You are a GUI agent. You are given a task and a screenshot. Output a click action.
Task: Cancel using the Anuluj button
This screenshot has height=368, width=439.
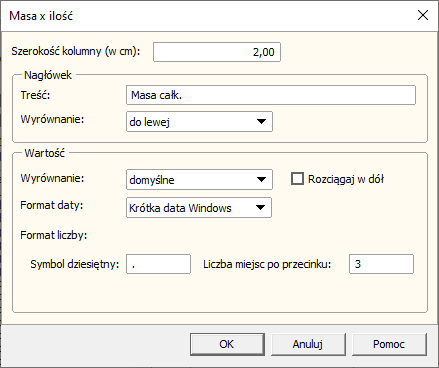coord(308,344)
